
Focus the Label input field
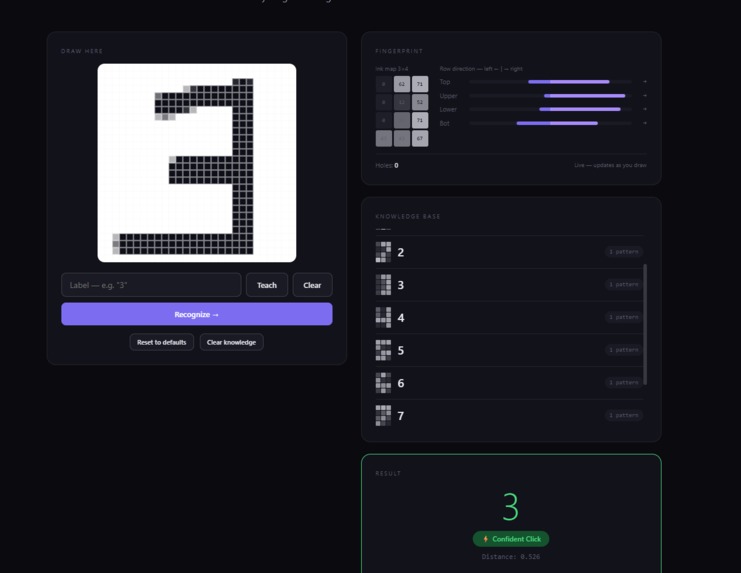click(x=151, y=285)
